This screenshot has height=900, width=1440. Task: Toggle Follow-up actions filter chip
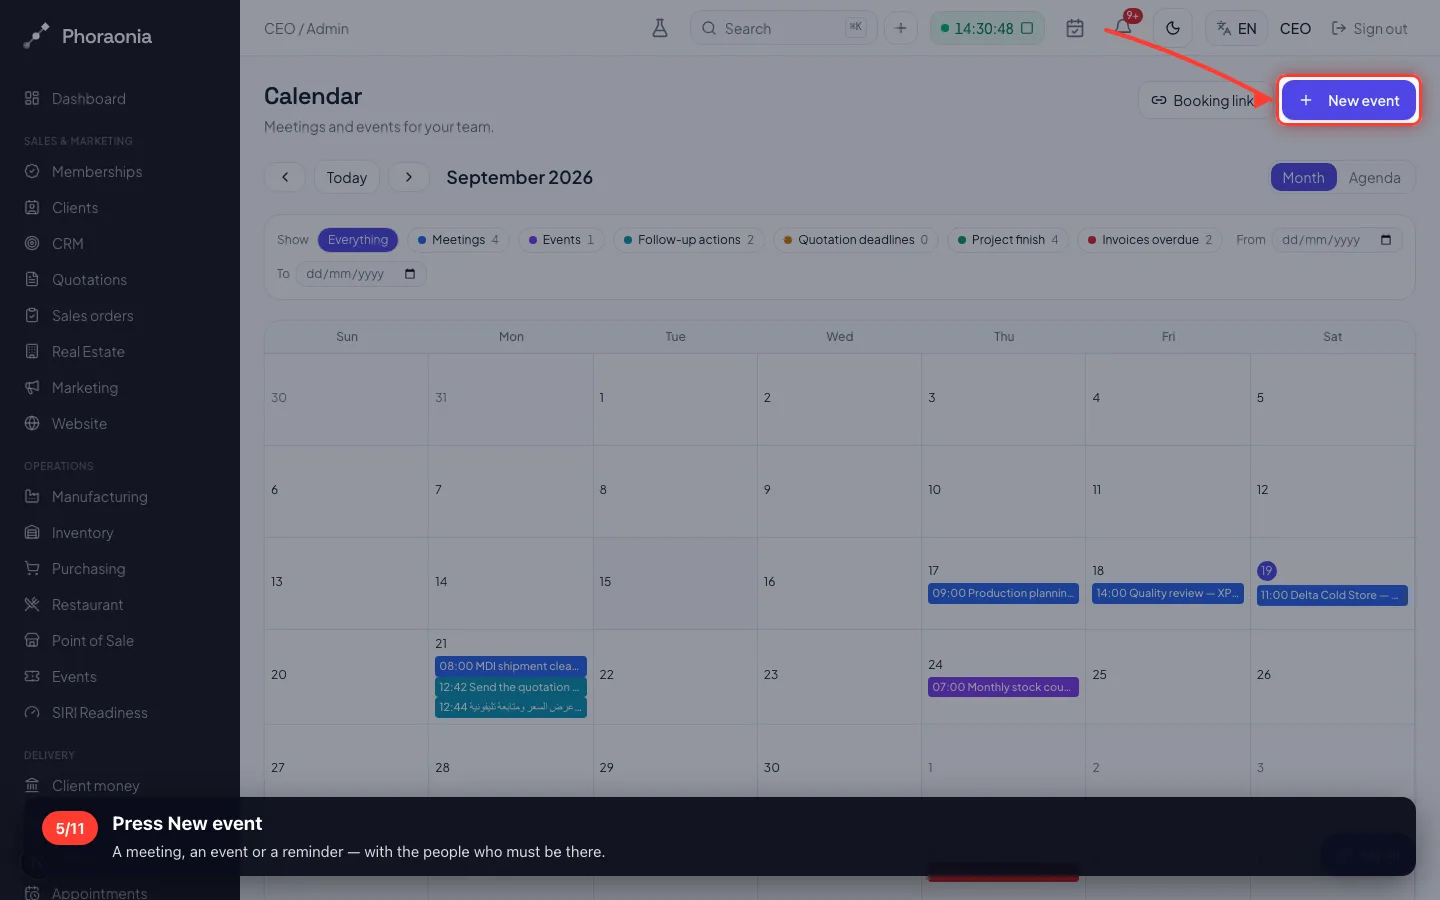(x=689, y=240)
